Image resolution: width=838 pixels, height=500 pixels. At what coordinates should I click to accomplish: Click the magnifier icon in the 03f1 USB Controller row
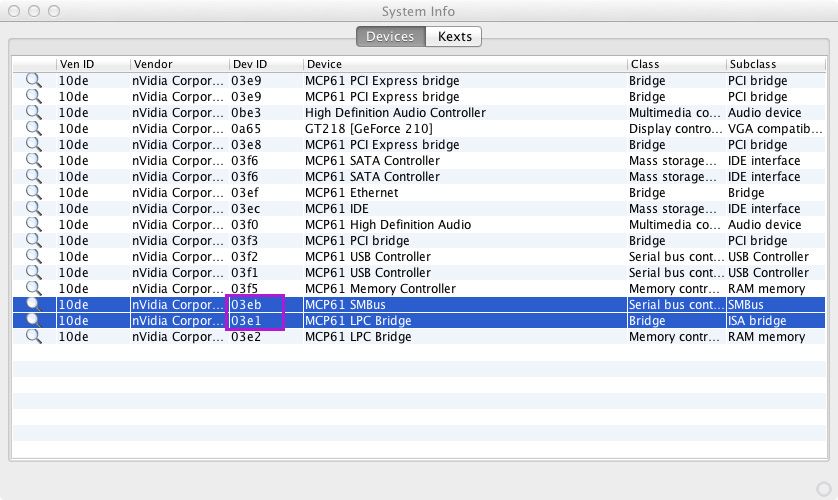pos(34,272)
